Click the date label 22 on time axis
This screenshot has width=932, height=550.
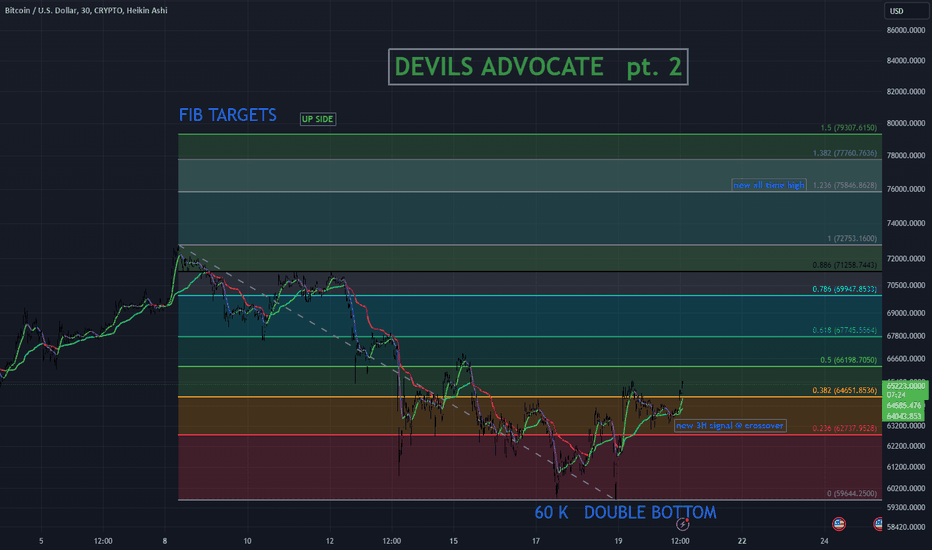pos(742,541)
